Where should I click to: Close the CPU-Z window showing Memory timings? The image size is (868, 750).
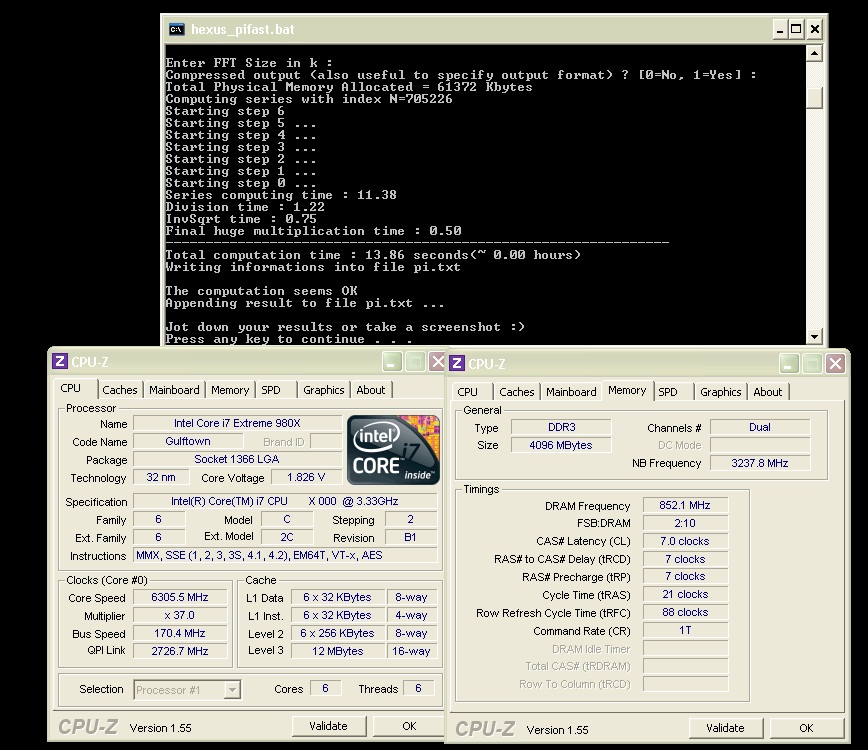coord(836,364)
